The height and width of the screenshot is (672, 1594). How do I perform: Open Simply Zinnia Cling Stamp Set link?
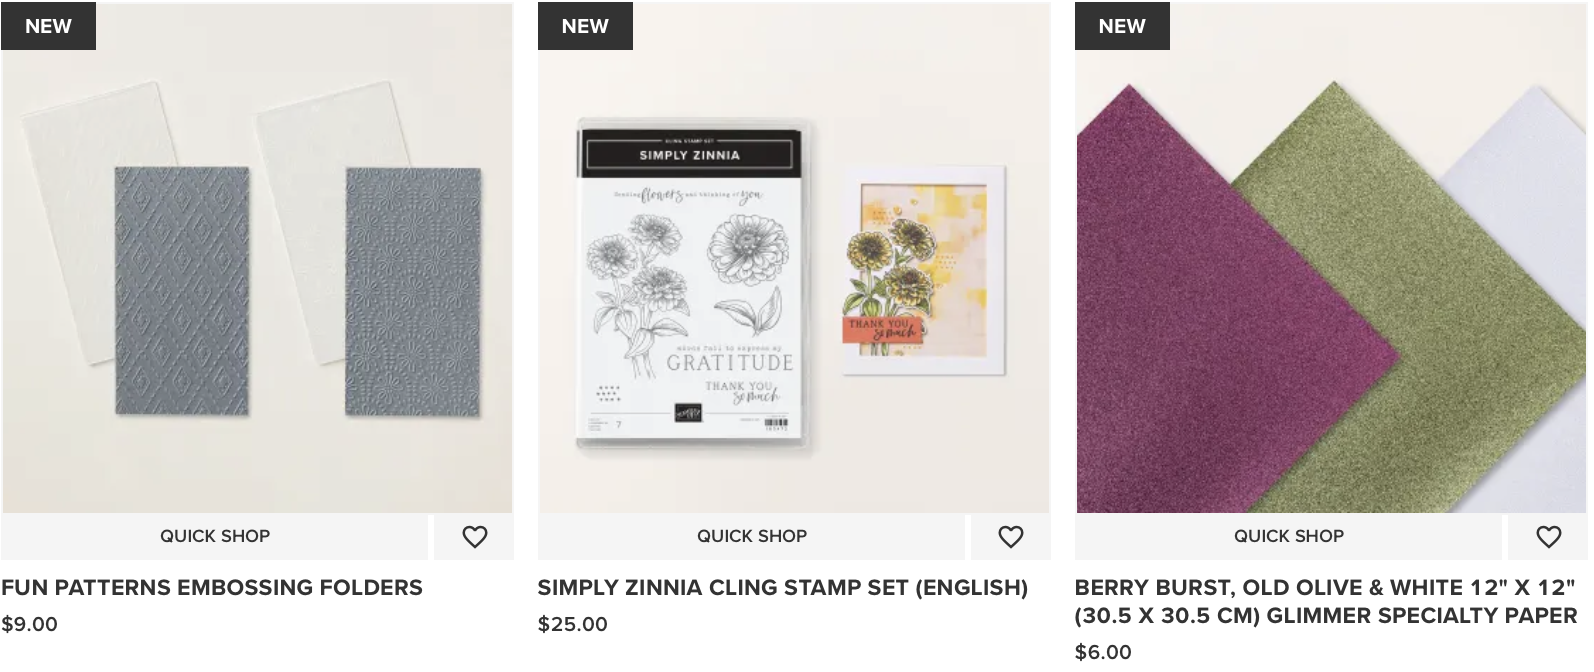click(782, 588)
